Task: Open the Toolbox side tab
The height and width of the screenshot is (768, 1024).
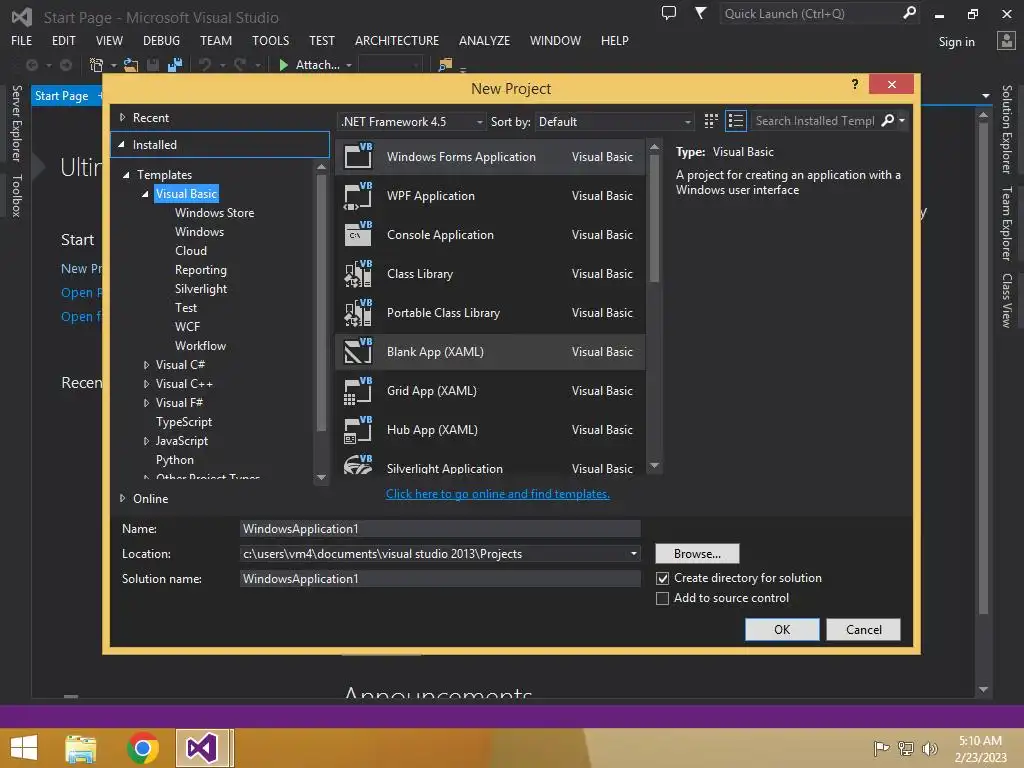Action: [x=17, y=195]
